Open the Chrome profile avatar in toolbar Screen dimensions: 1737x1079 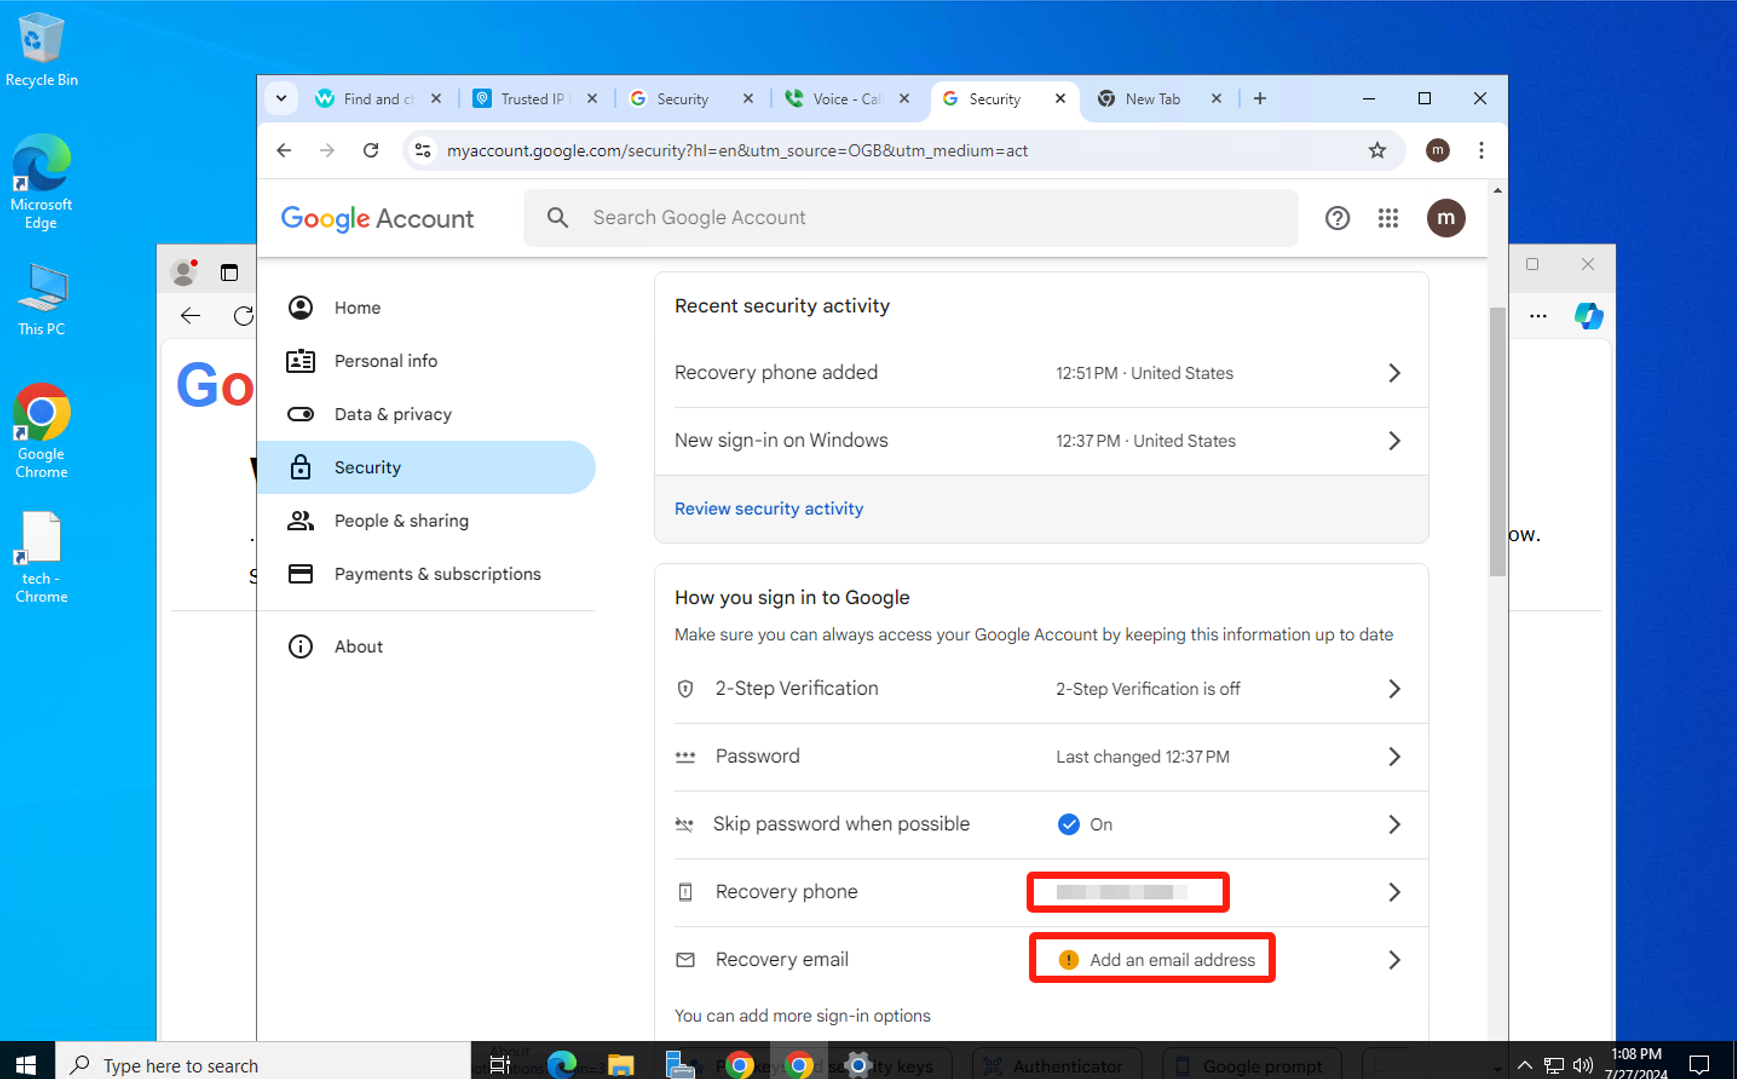pos(1437,150)
